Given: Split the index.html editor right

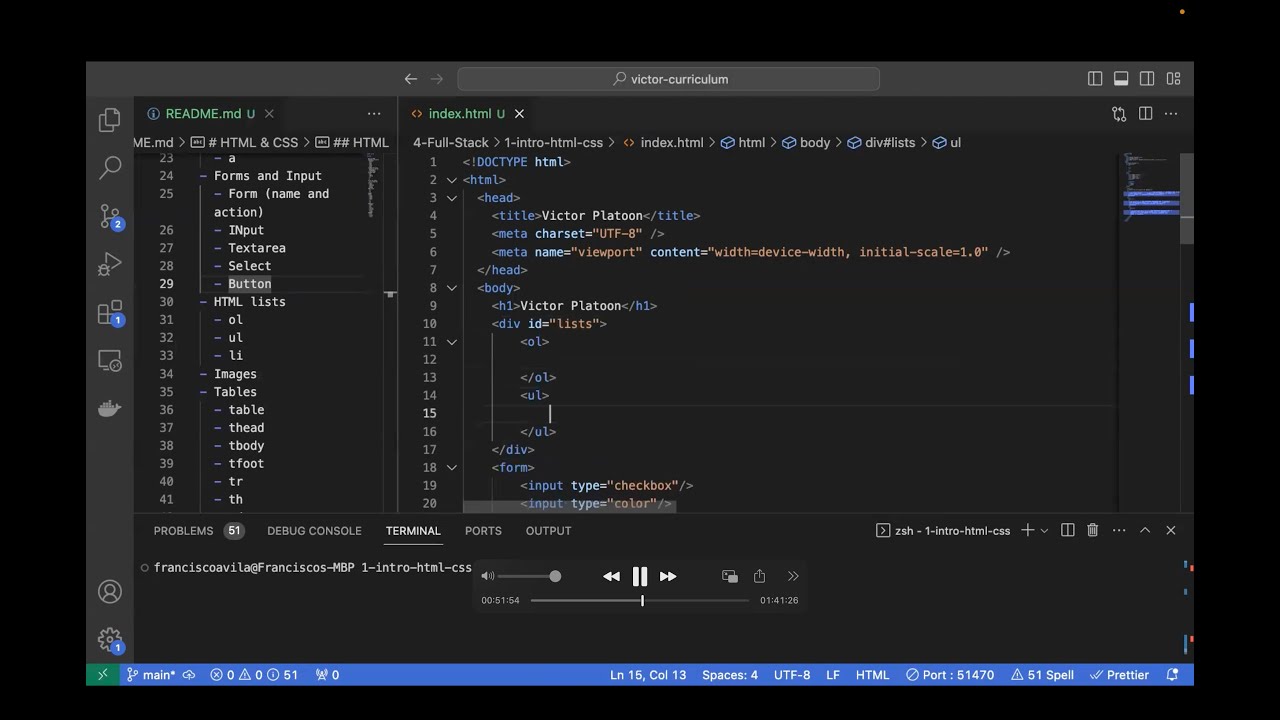Looking at the screenshot, I should coord(1146,114).
